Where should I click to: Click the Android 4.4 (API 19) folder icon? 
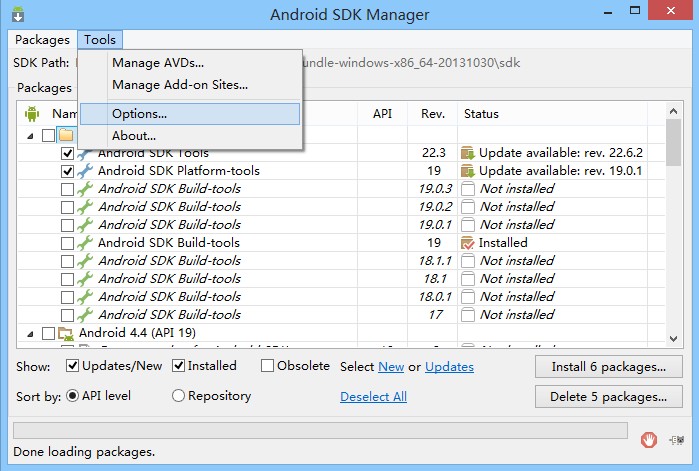tap(65, 333)
